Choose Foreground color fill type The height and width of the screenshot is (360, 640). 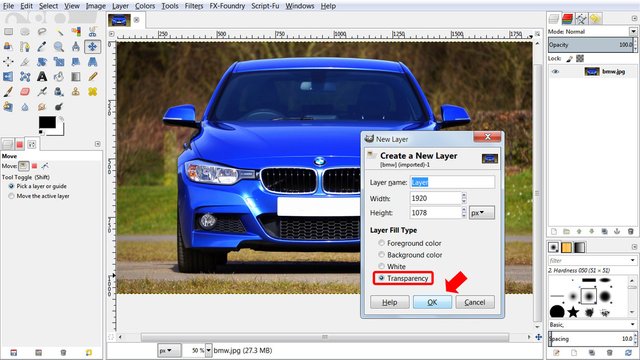410,243
